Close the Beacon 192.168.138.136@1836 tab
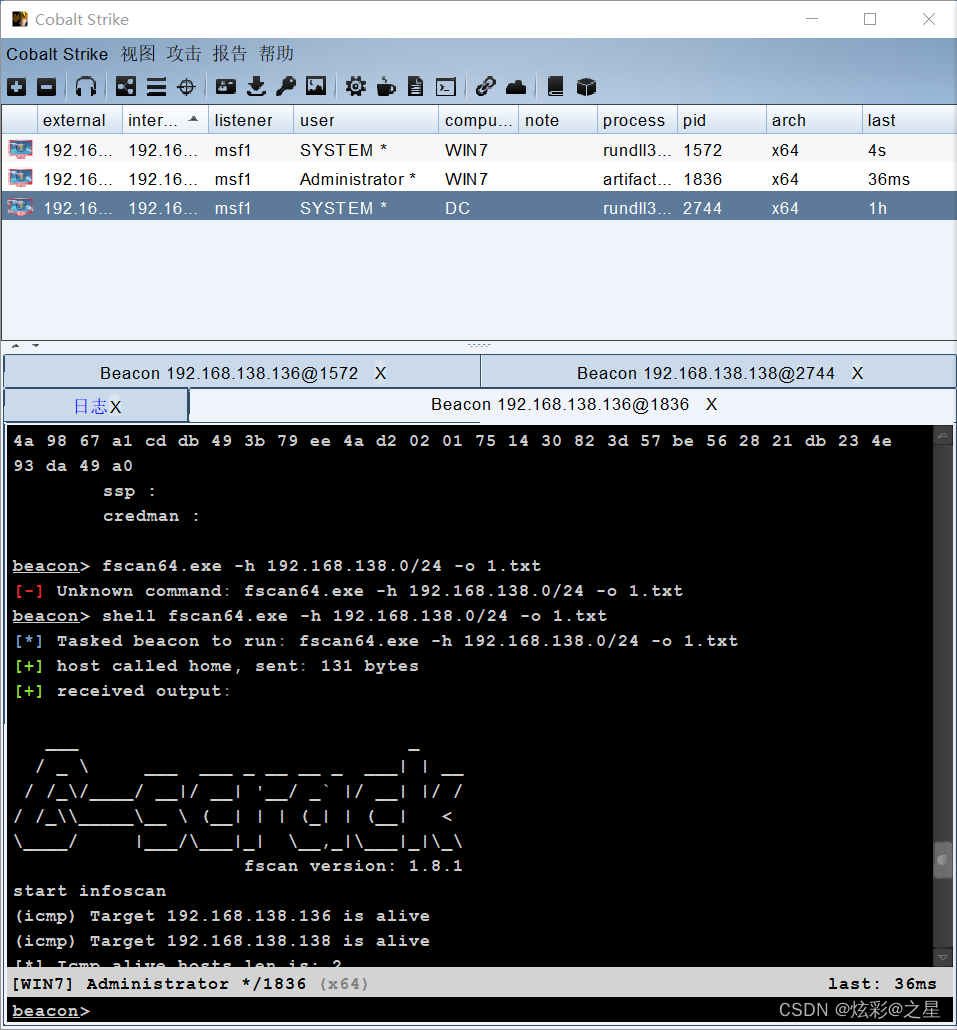This screenshot has width=957, height=1030. point(711,404)
